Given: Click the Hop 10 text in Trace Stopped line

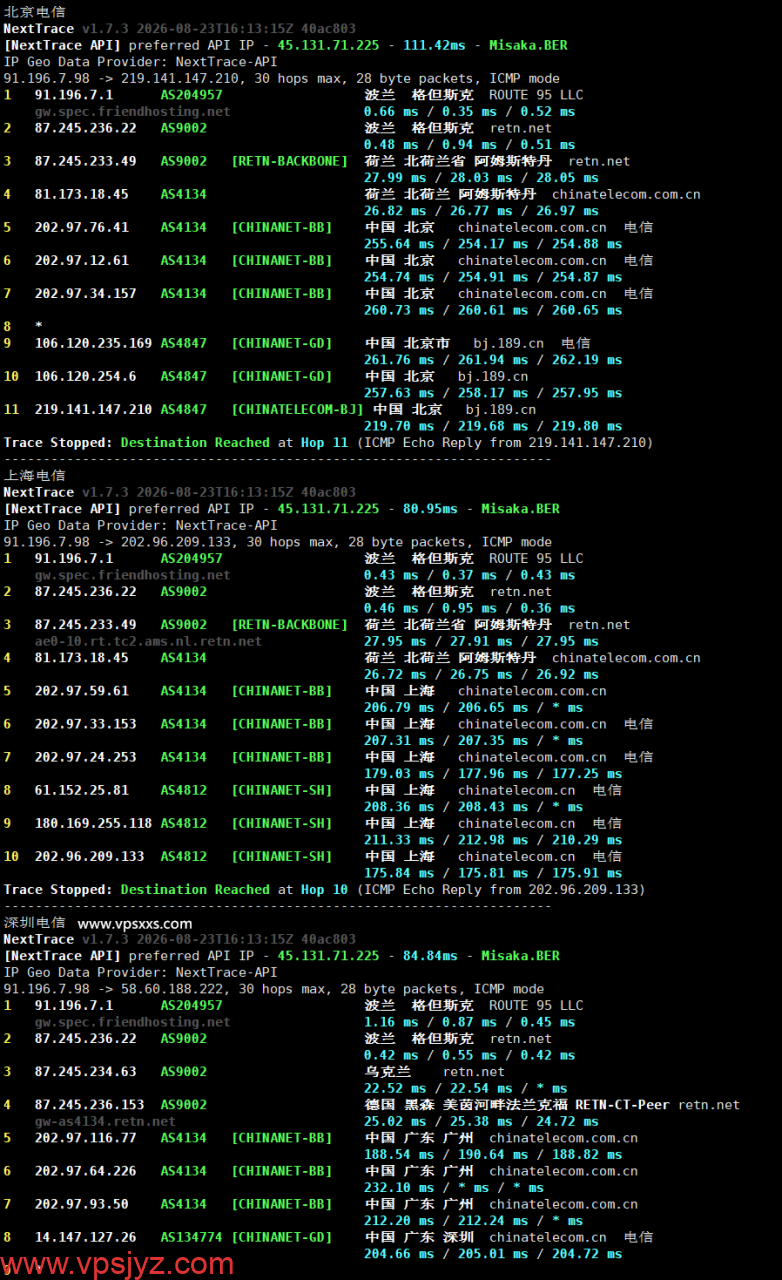Looking at the screenshot, I should (x=325, y=890).
